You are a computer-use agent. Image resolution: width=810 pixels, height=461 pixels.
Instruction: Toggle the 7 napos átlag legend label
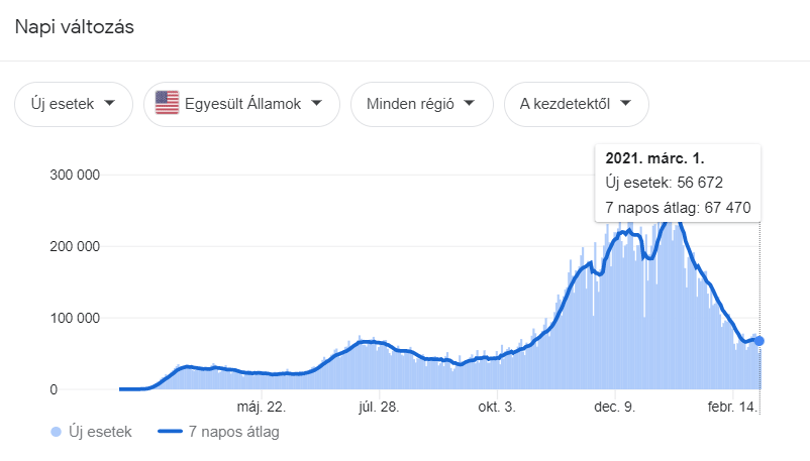tap(234, 432)
